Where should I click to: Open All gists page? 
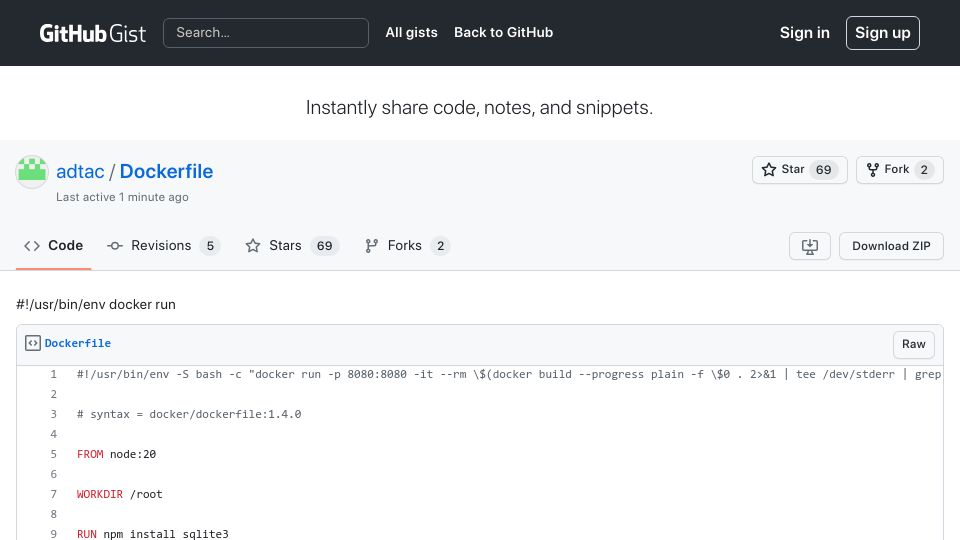coord(411,32)
